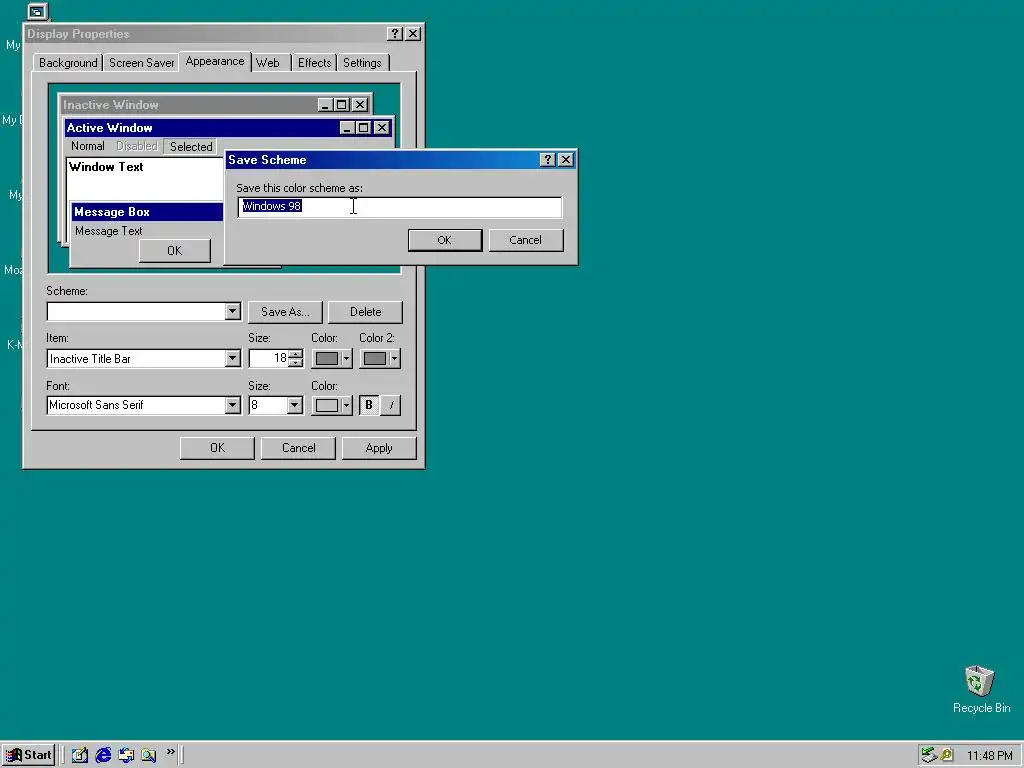The height and width of the screenshot is (768, 1024).
Task: Open the font Size dropdown showing 8
Action: [x=295, y=406]
